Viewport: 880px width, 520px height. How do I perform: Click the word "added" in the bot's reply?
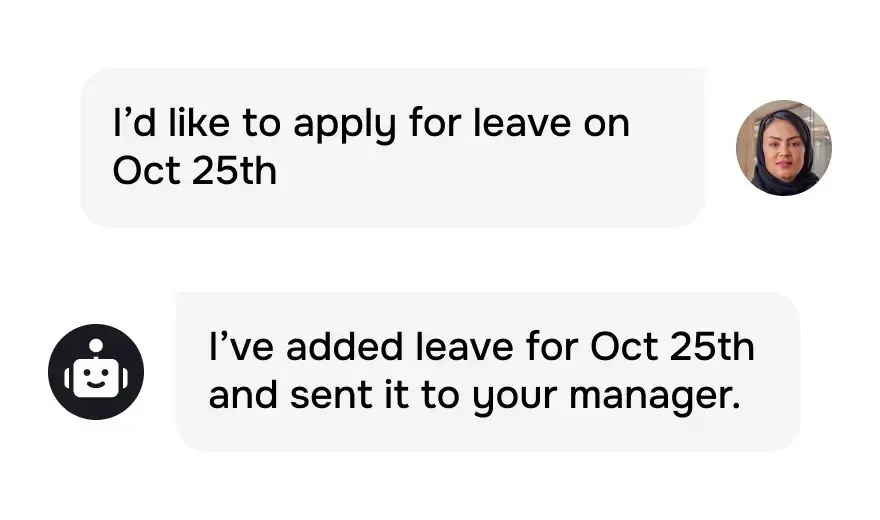click(330, 348)
